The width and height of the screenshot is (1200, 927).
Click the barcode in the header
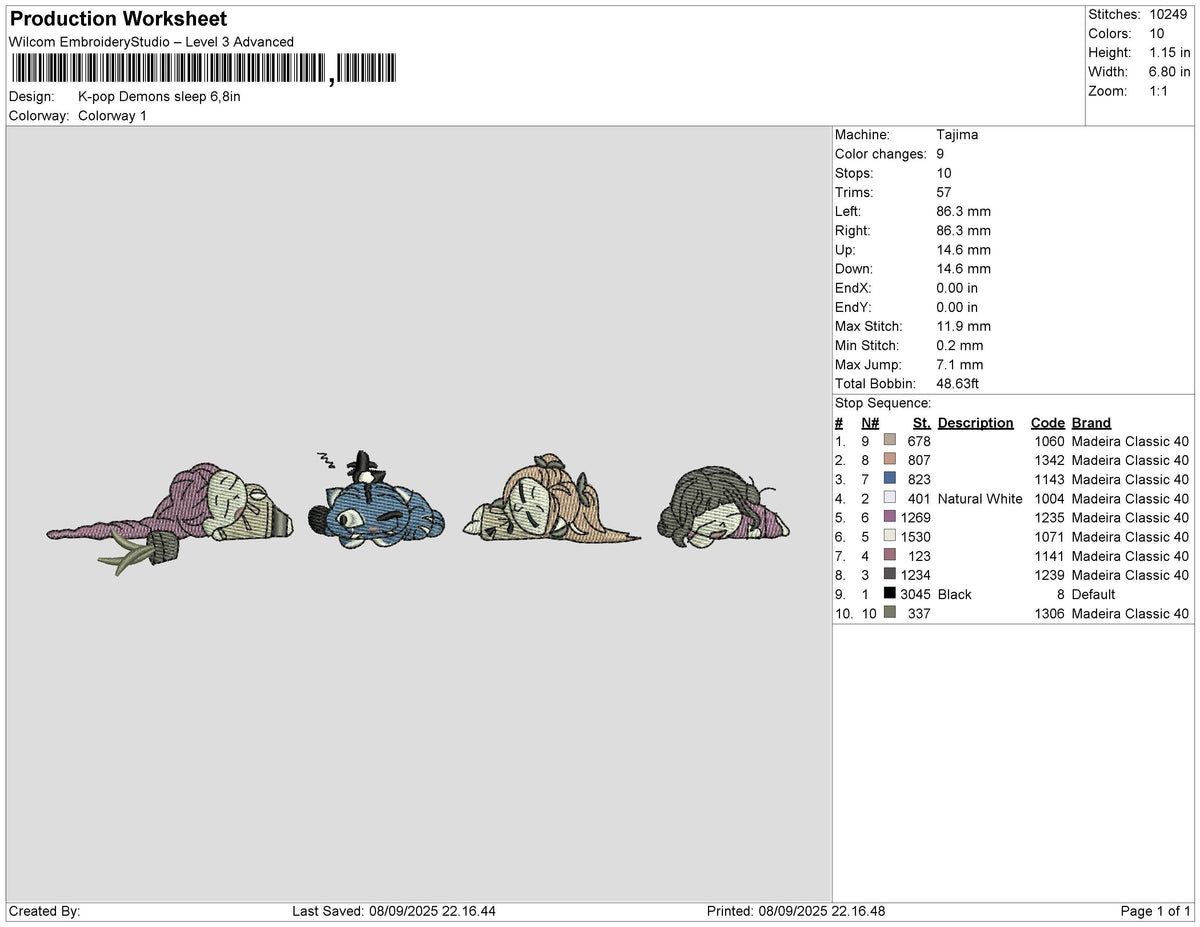tap(203, 69)
